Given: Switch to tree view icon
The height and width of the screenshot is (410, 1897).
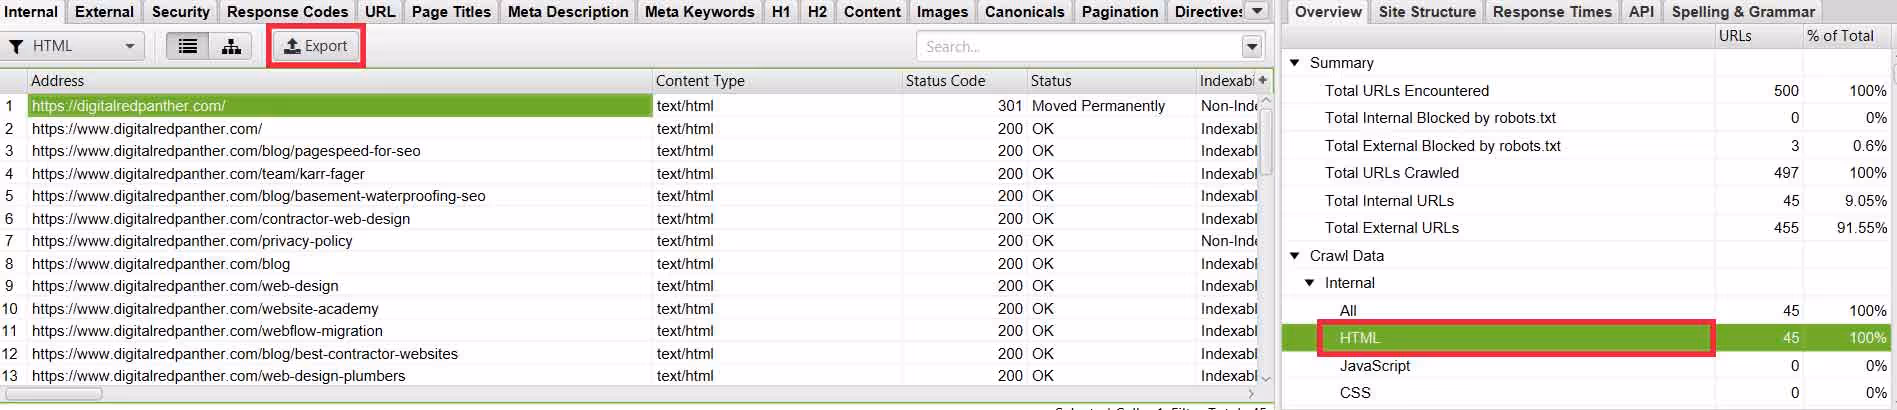Looking at the screenshot, I should tap(231, 46).
